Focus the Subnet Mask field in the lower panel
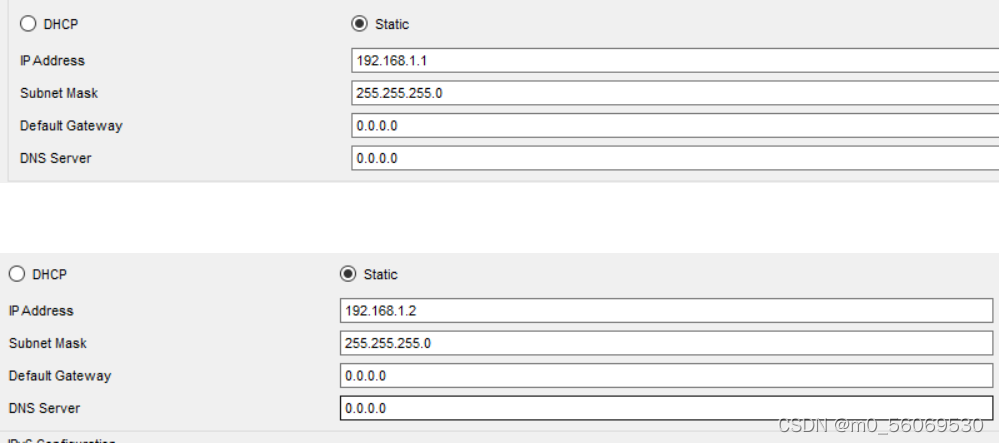 click(666, 343)
